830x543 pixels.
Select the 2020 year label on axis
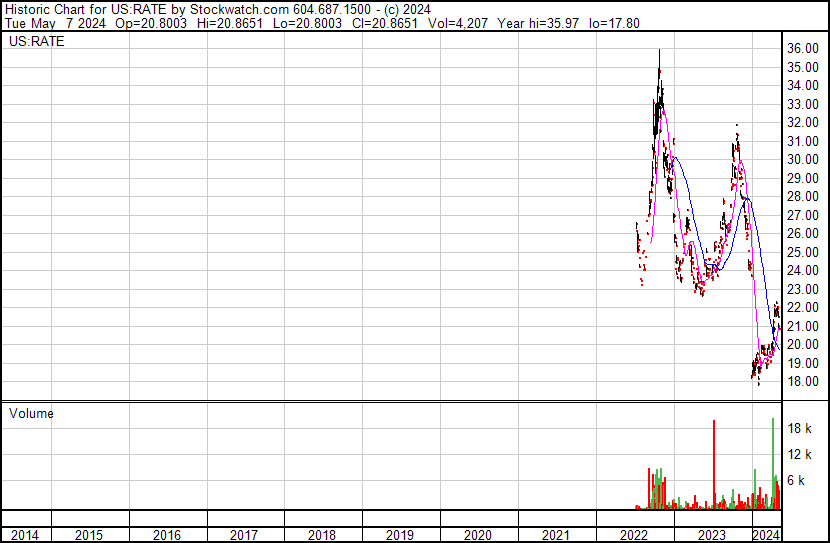click(478, 535)
